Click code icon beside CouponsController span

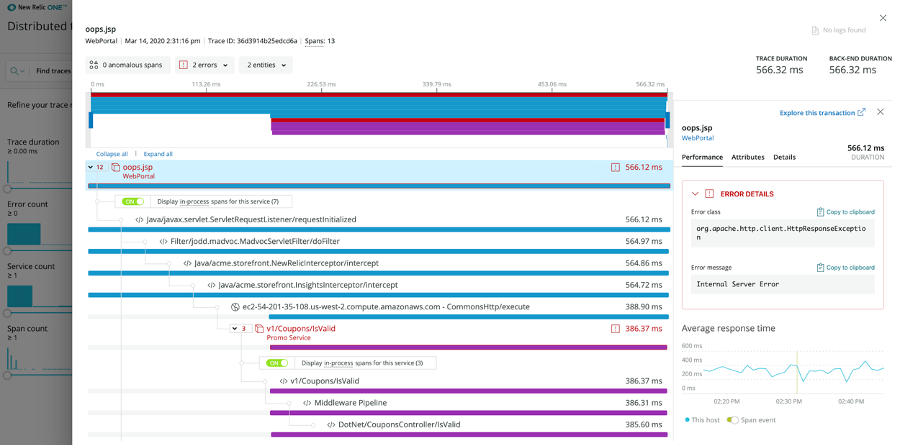[x=331, y=425]
